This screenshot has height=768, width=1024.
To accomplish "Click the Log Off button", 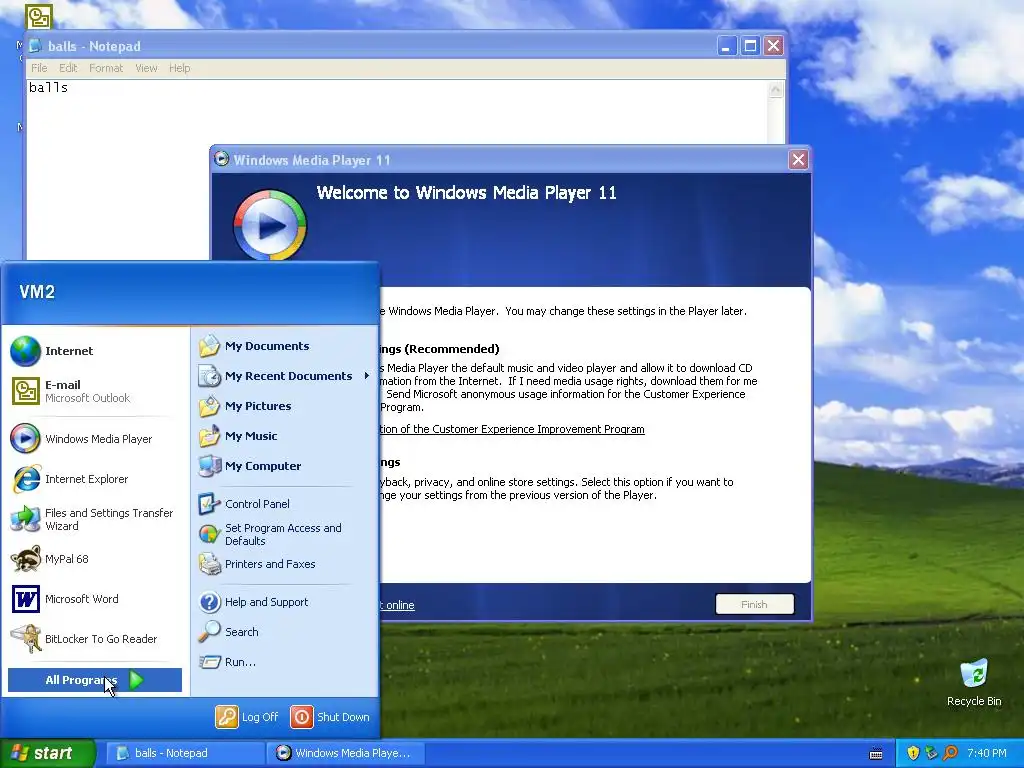I will [x=247, y=717].
